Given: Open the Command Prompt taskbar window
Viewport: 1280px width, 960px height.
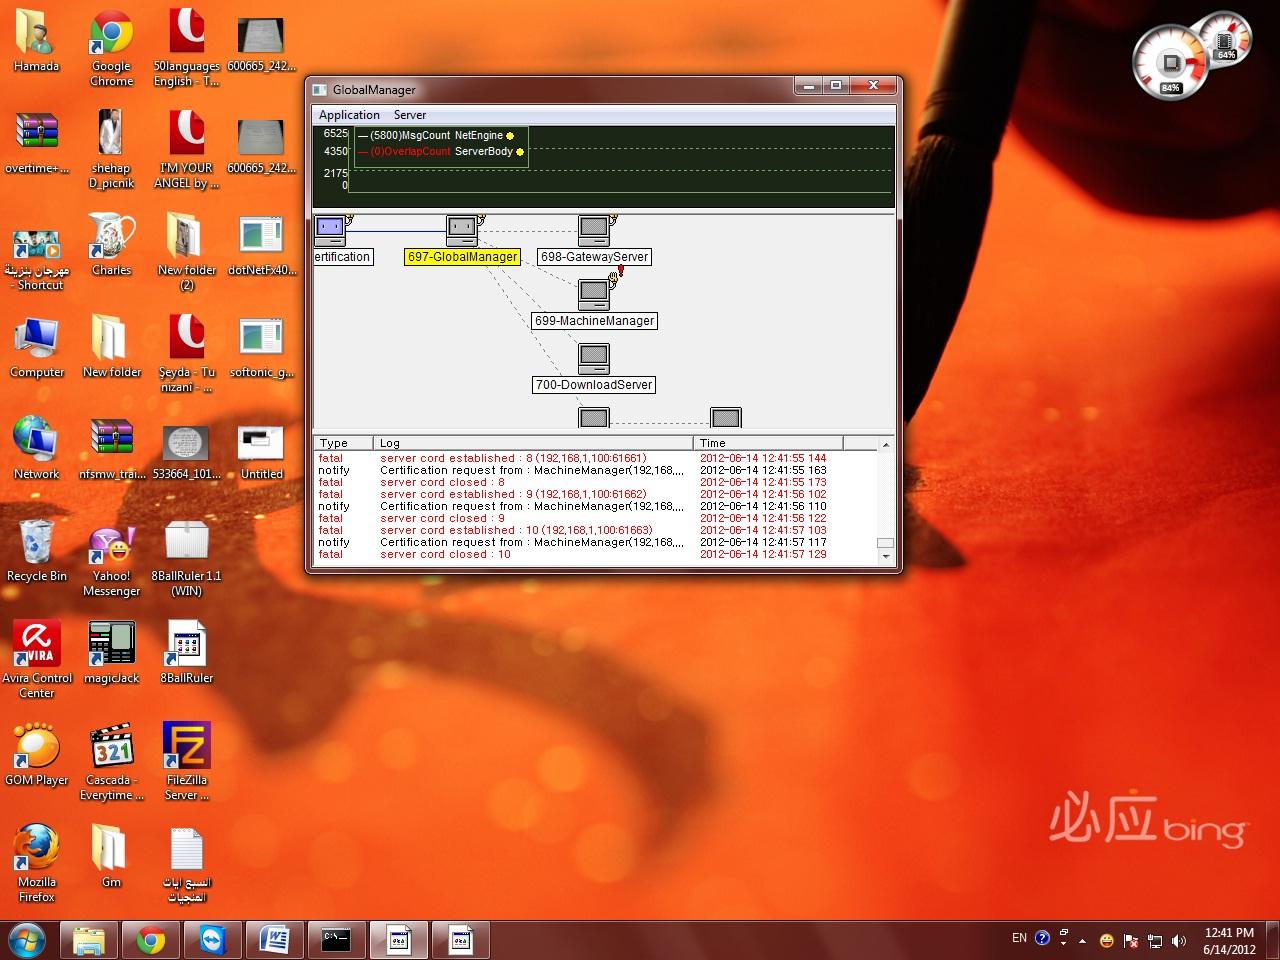Looking at the screenshot, I should [x=336, y=940].
